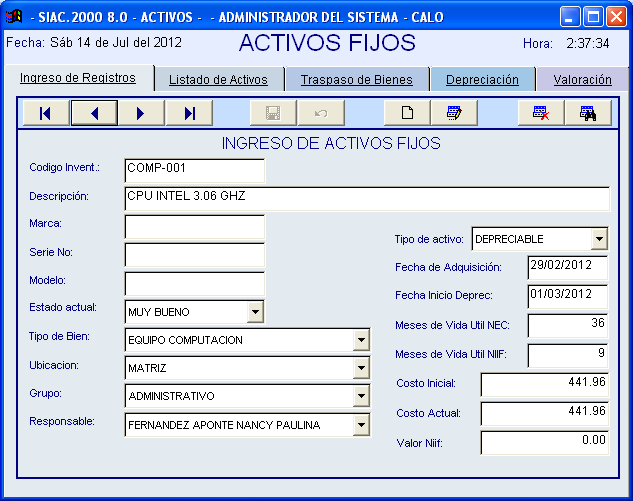Image resolution: width=633 pixels, height=501 pixels.
Task: Go to the next record
Action: 141,113
